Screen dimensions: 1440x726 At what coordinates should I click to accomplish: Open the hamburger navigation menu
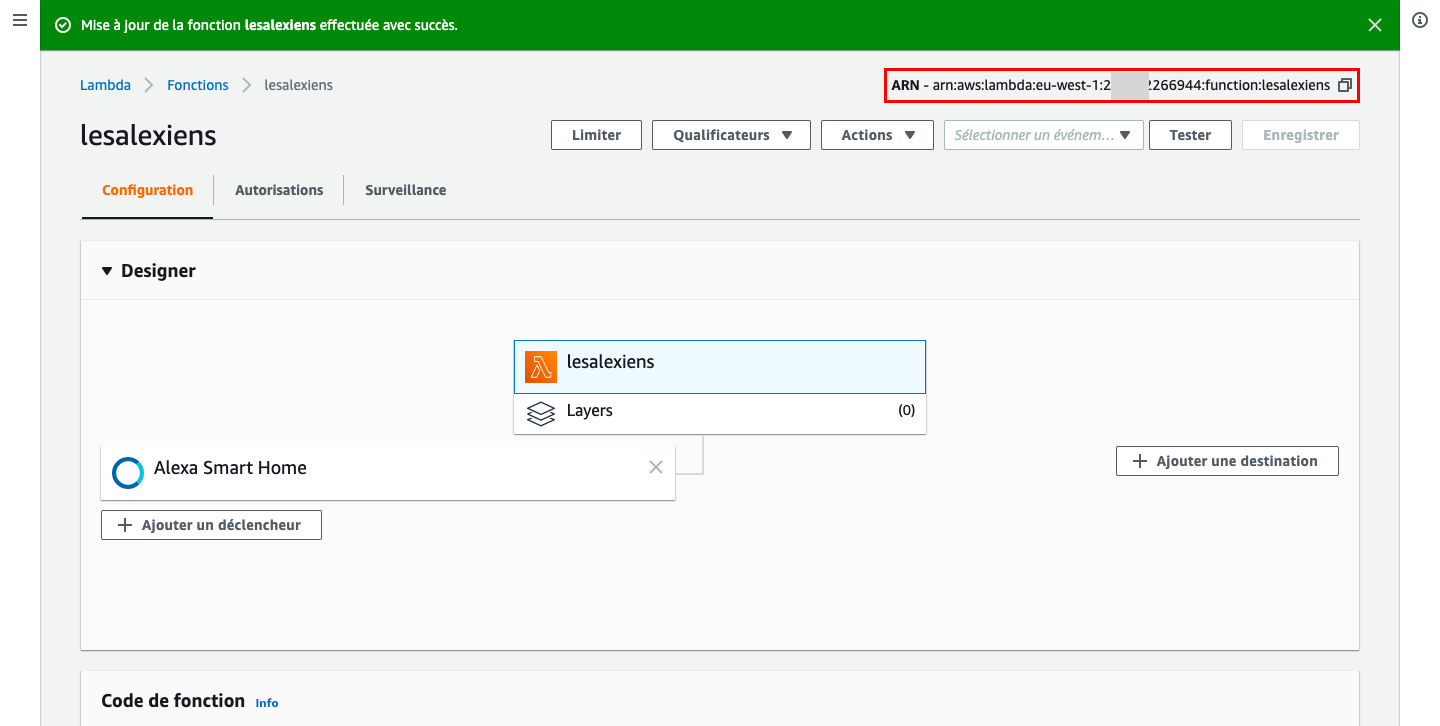tap(19, 21)
